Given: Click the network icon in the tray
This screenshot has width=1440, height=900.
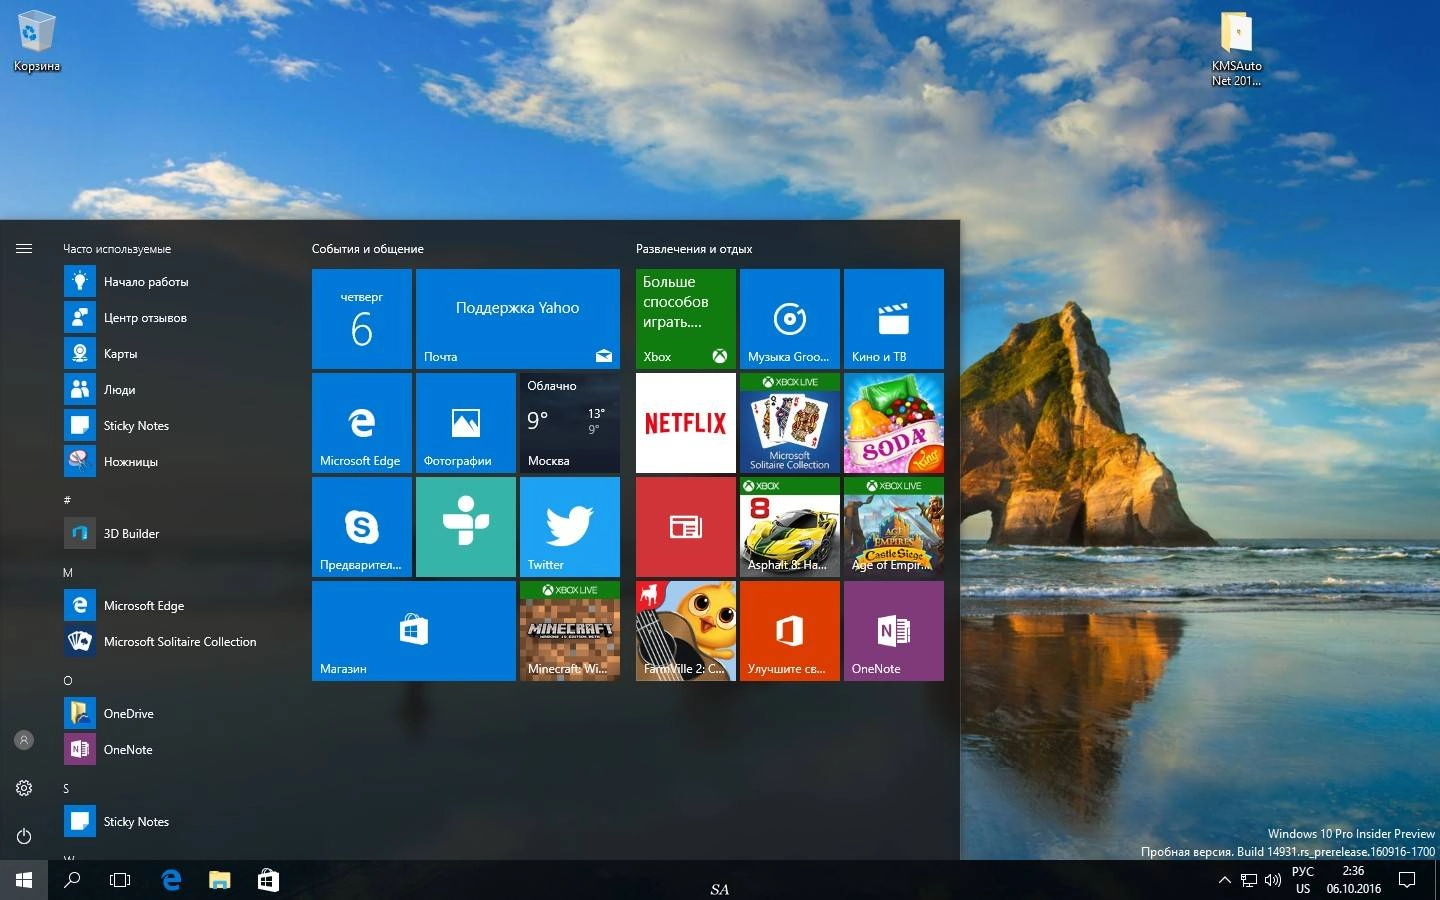Looking at the screenshot, I should tap(1249, 880).
